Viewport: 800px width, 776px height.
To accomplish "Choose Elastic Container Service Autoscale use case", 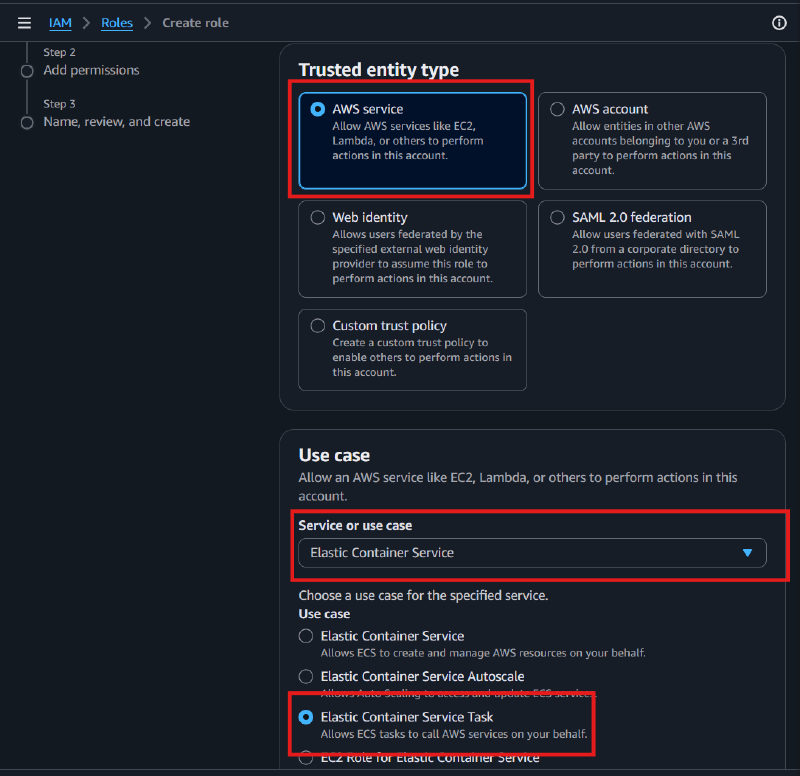I will (306, 677).
